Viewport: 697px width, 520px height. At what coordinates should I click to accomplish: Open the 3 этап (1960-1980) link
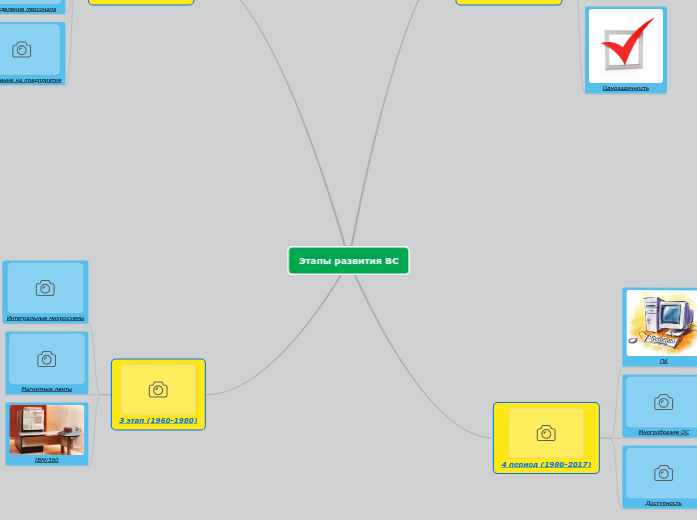point(158,421)
